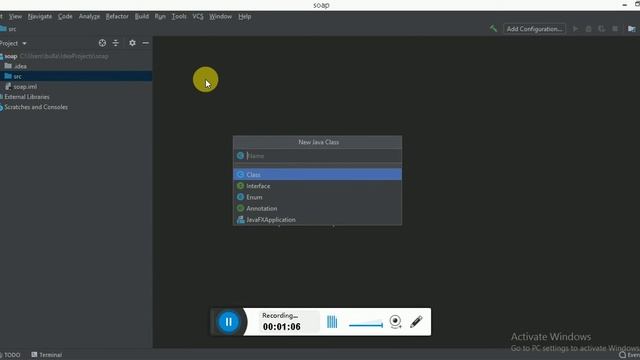The image size is (640, 360).
Task: Open Project panel settings gear
Action: (132, 43)
